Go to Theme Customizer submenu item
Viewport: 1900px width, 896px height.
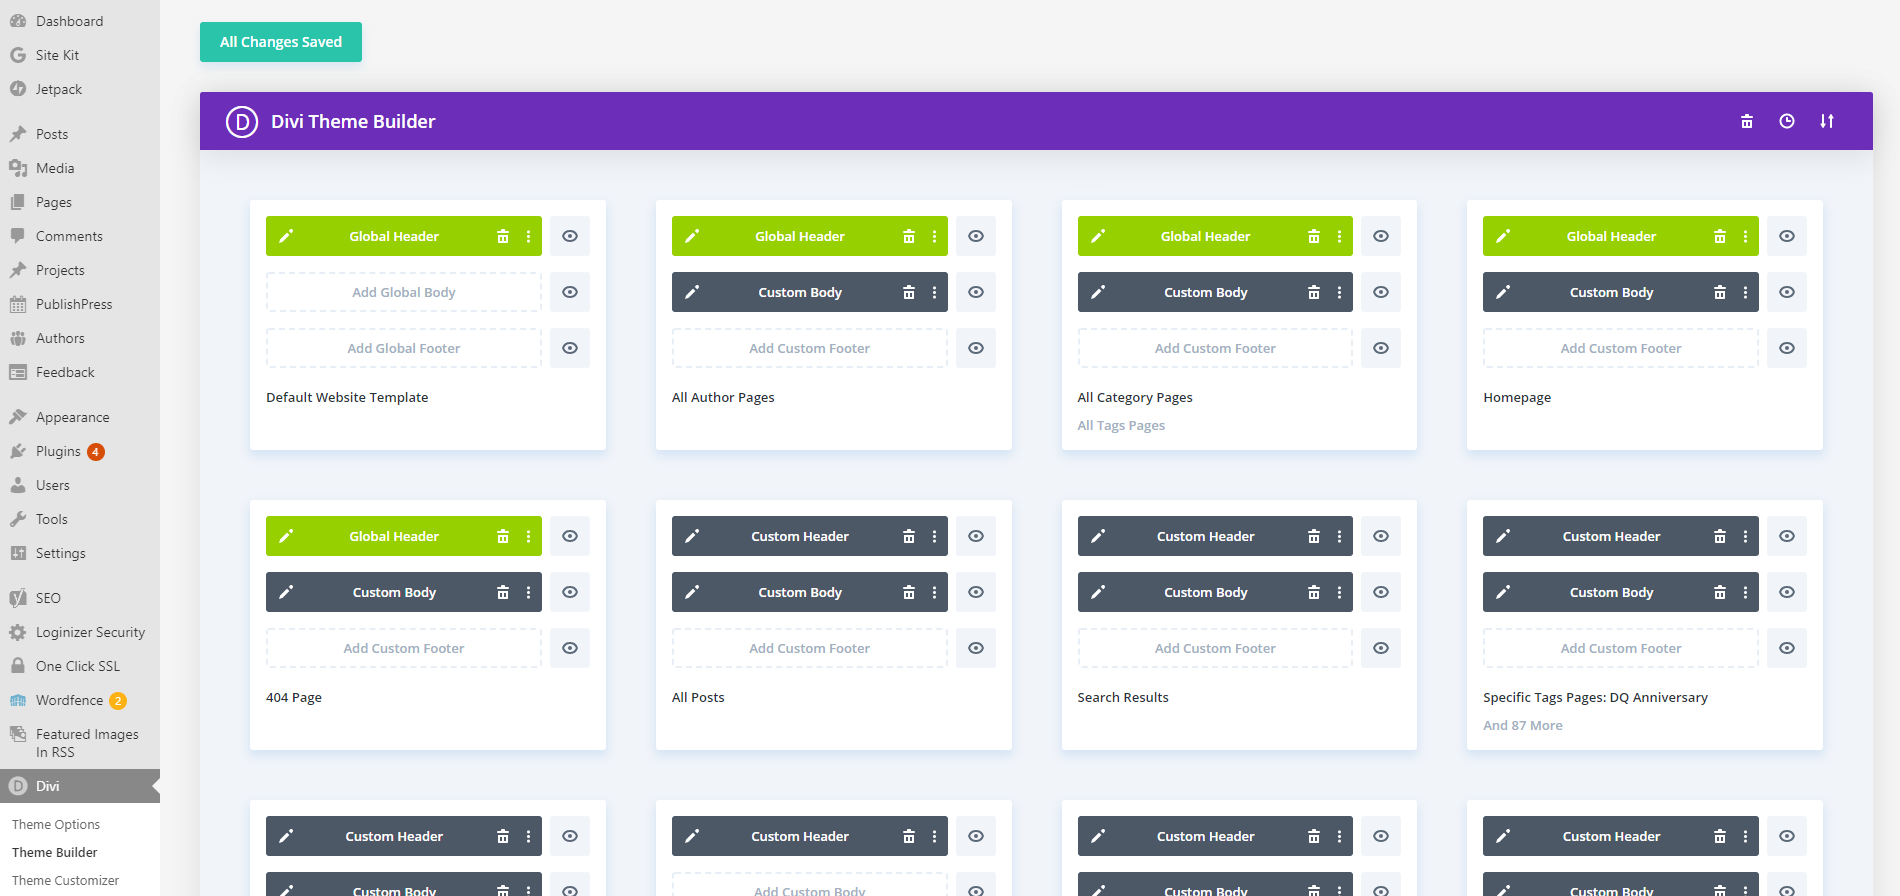coord(65,881)
